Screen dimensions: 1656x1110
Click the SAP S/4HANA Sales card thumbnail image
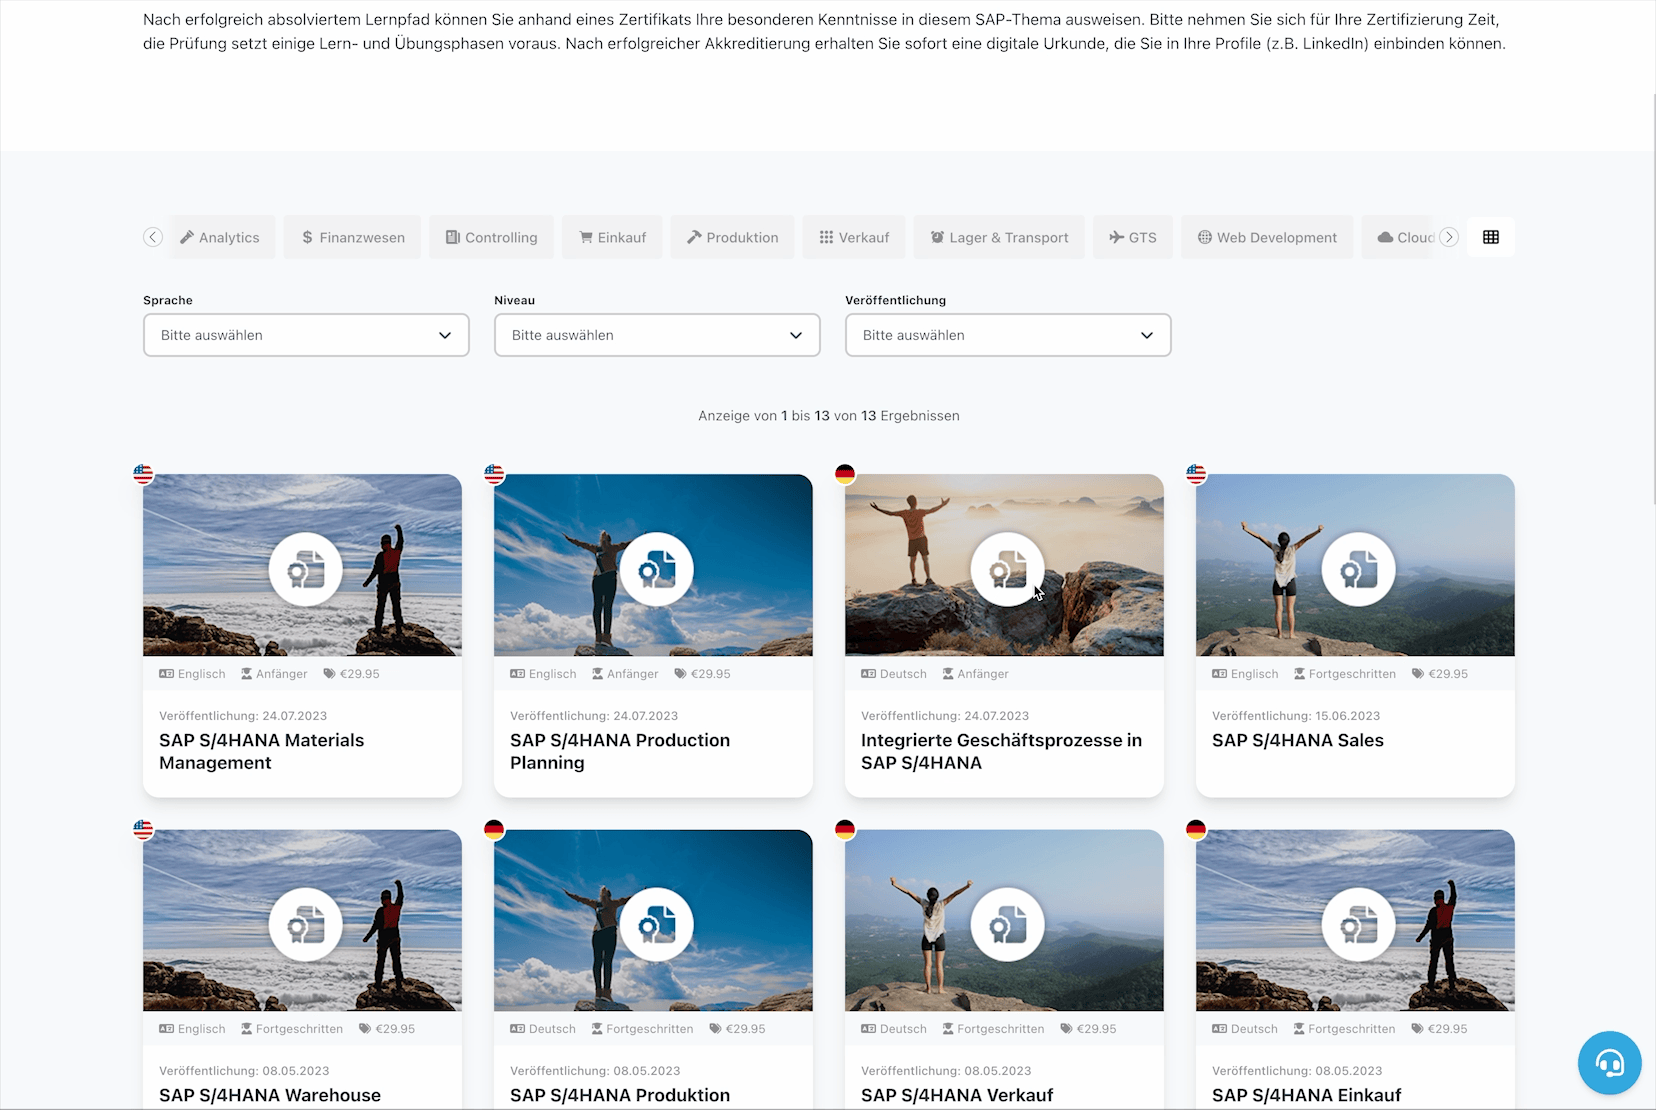pos(1355,565)
